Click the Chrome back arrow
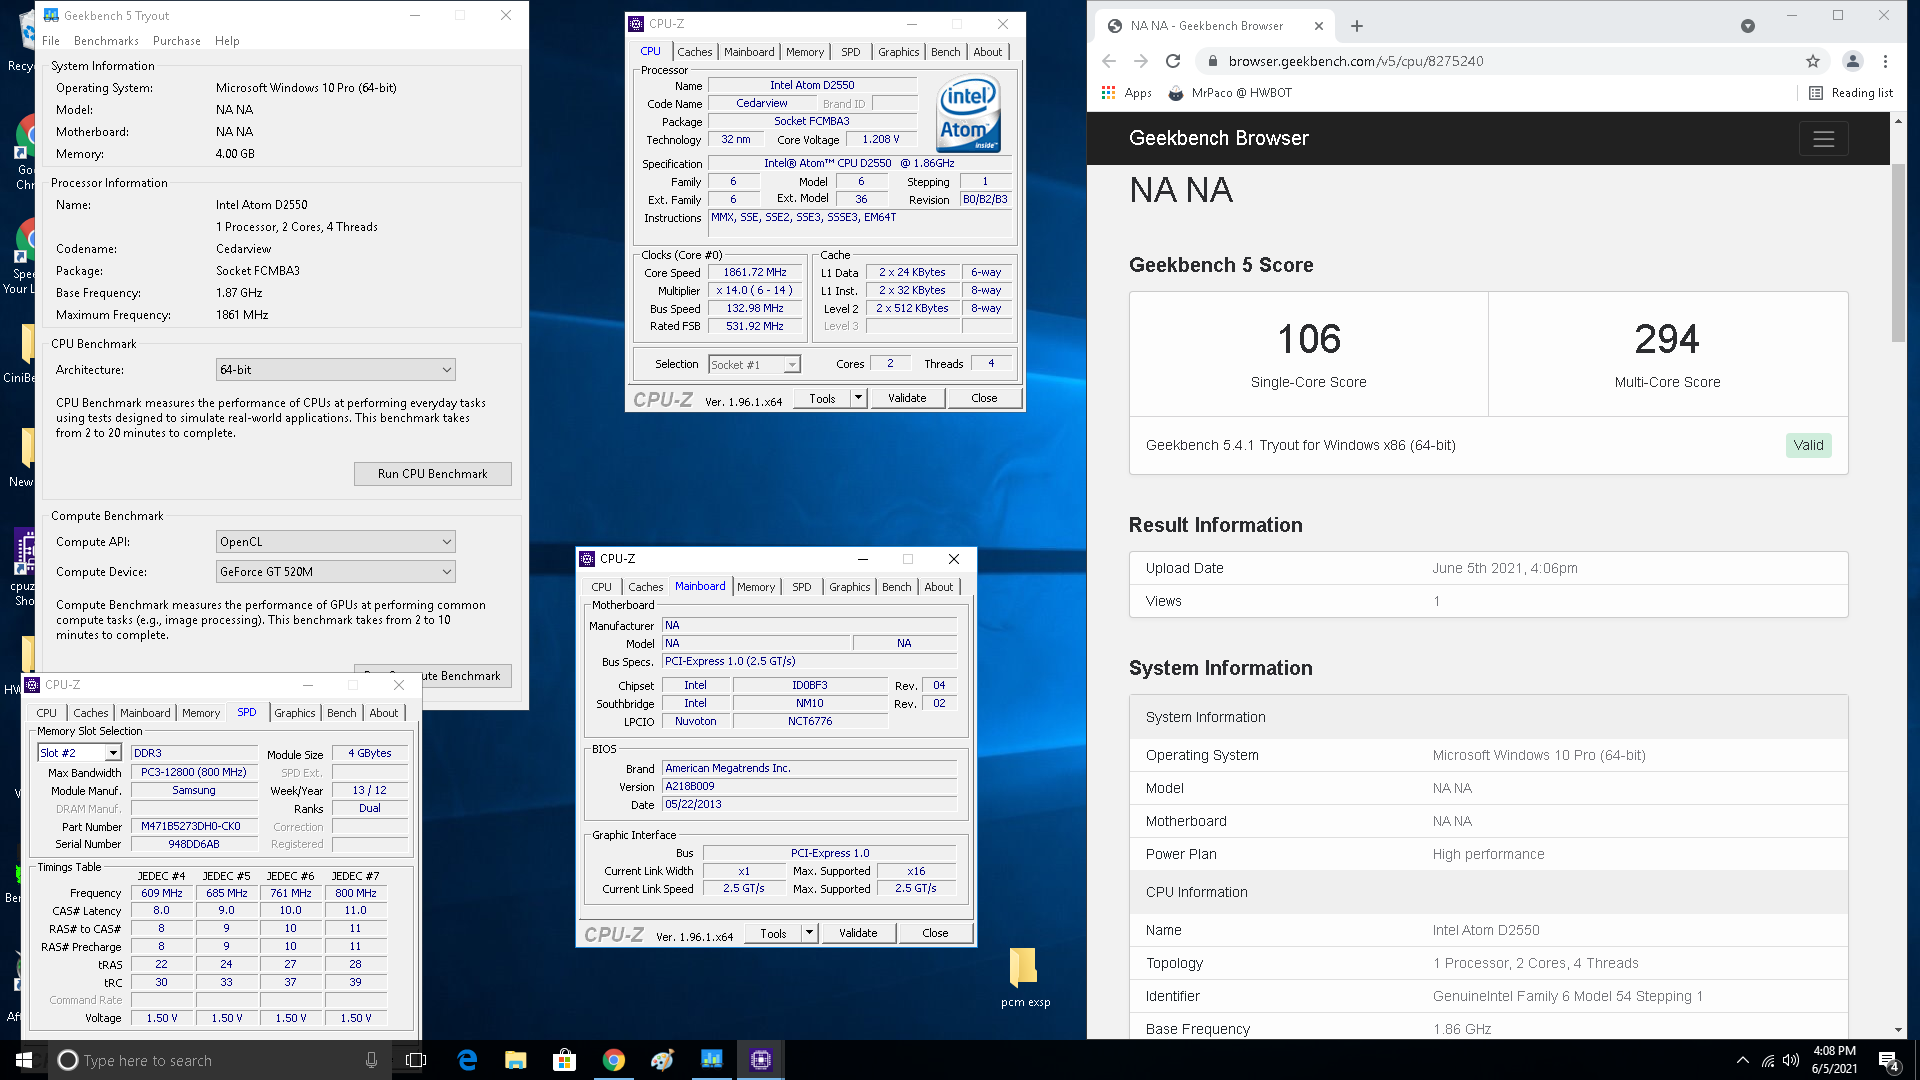This screenshot has height=1080, width=1920. point(1109,61)
